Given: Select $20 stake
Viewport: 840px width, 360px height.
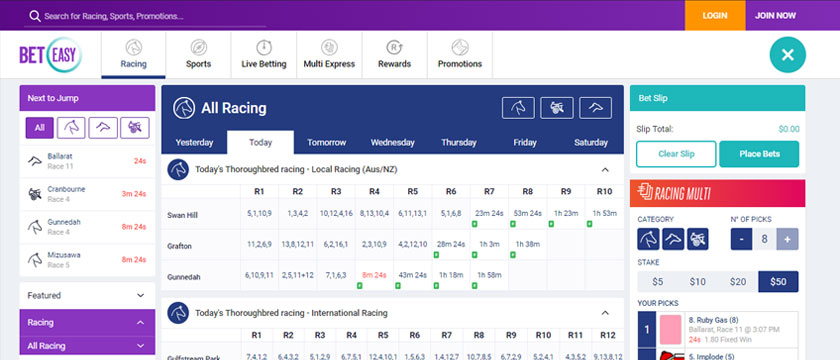Looking at the screenshot, I should tap(738, 282).
